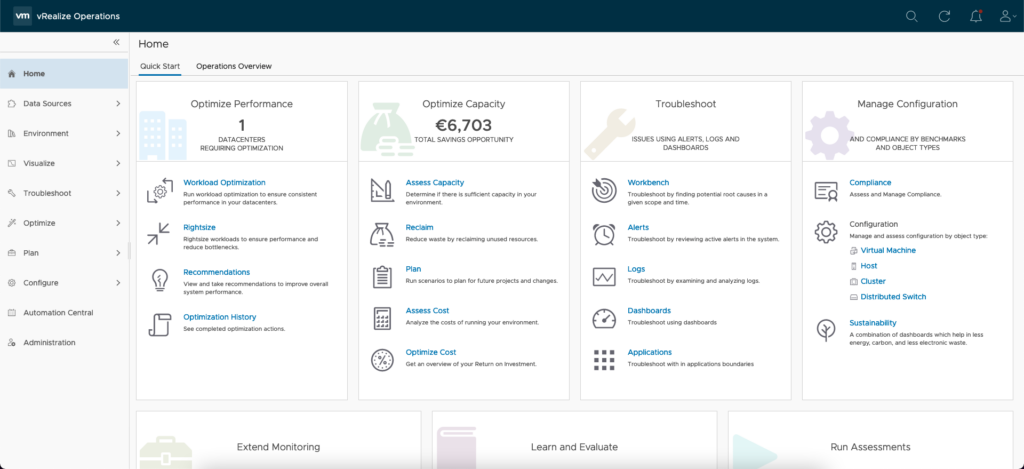The width and height of the screenshot is (1024, 469).
Task: Open the Rightsize link
Action: pos(199,227)
